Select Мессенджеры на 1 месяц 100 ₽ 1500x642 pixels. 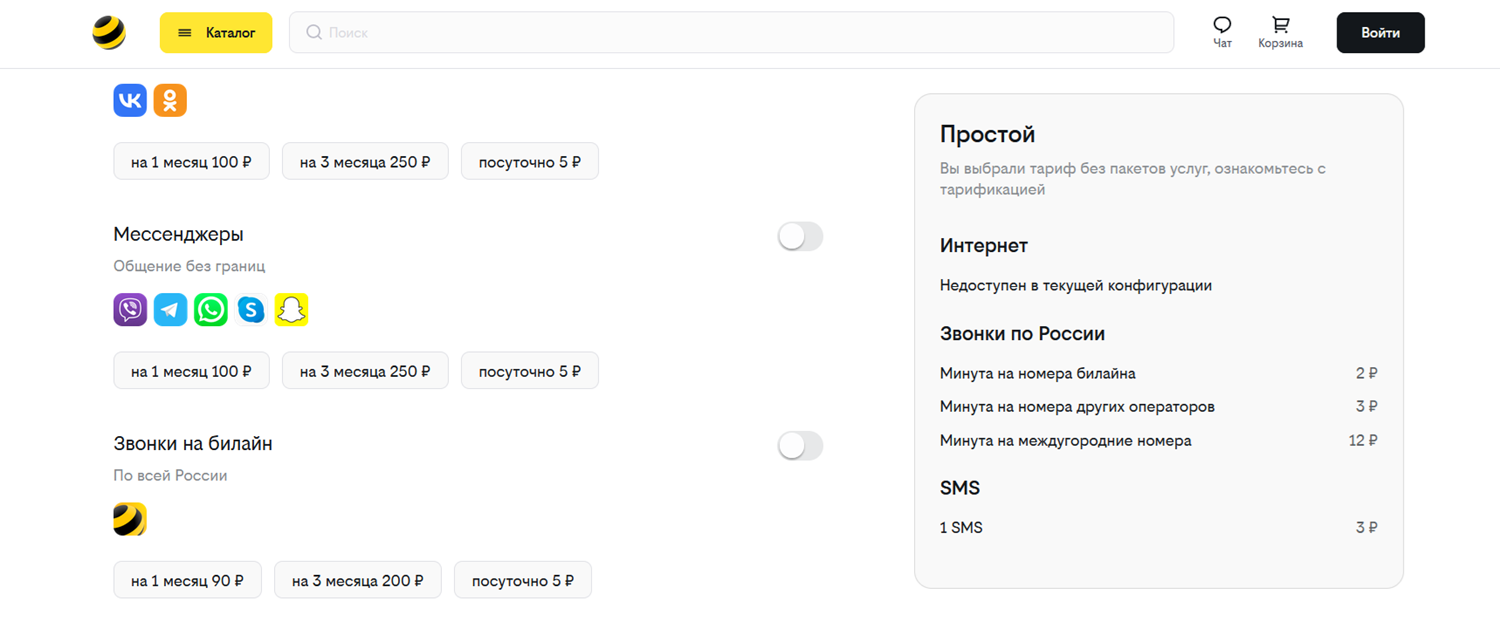191,371
